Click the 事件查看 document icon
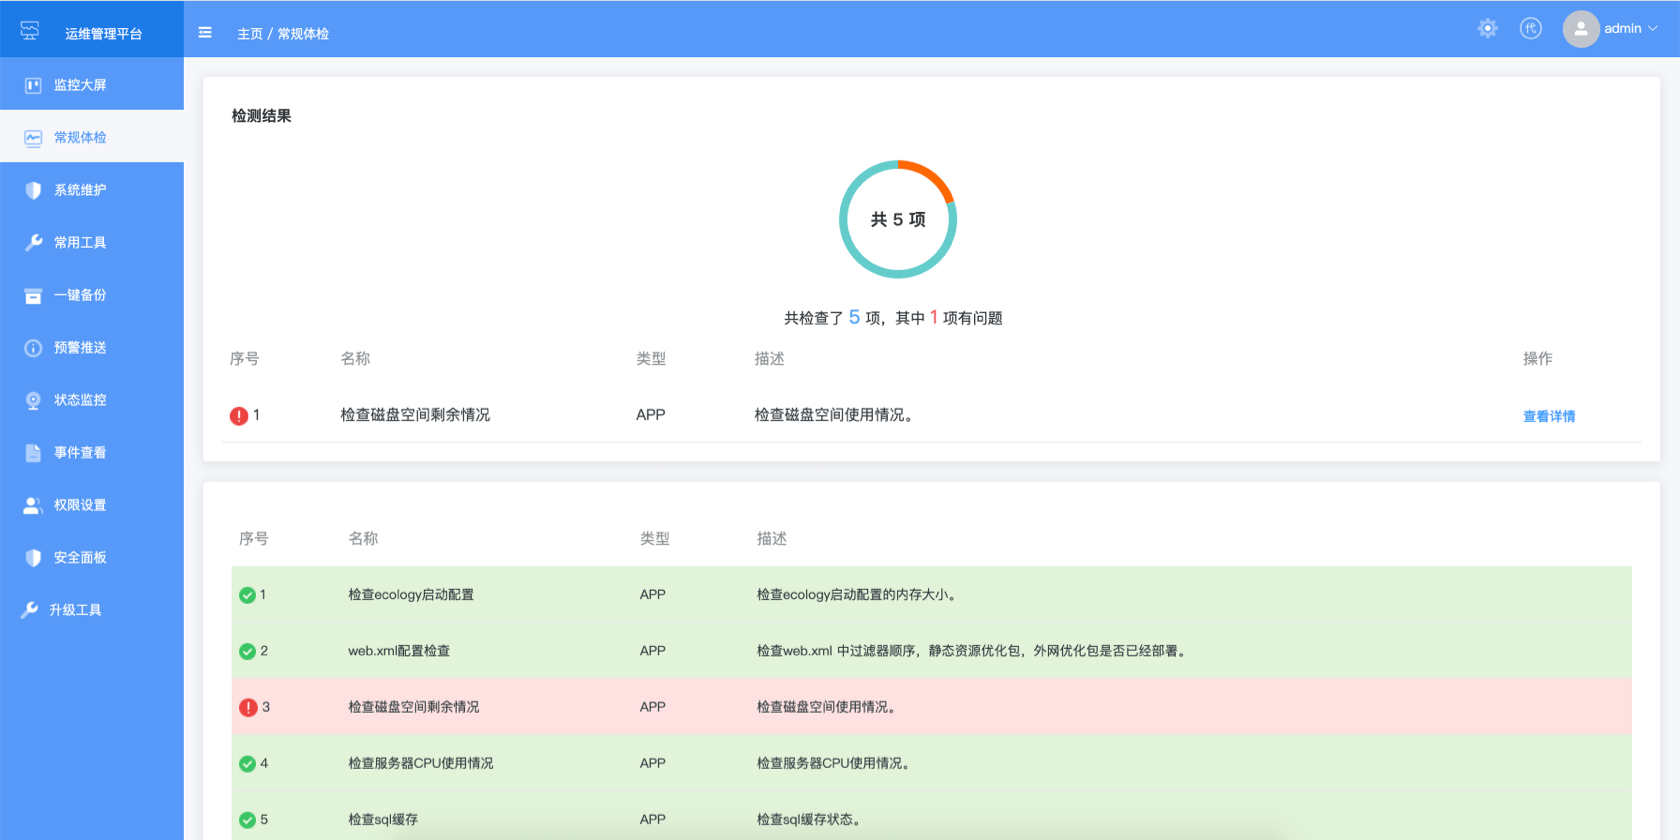This screenshot has height=840, width=1680. 33,453
